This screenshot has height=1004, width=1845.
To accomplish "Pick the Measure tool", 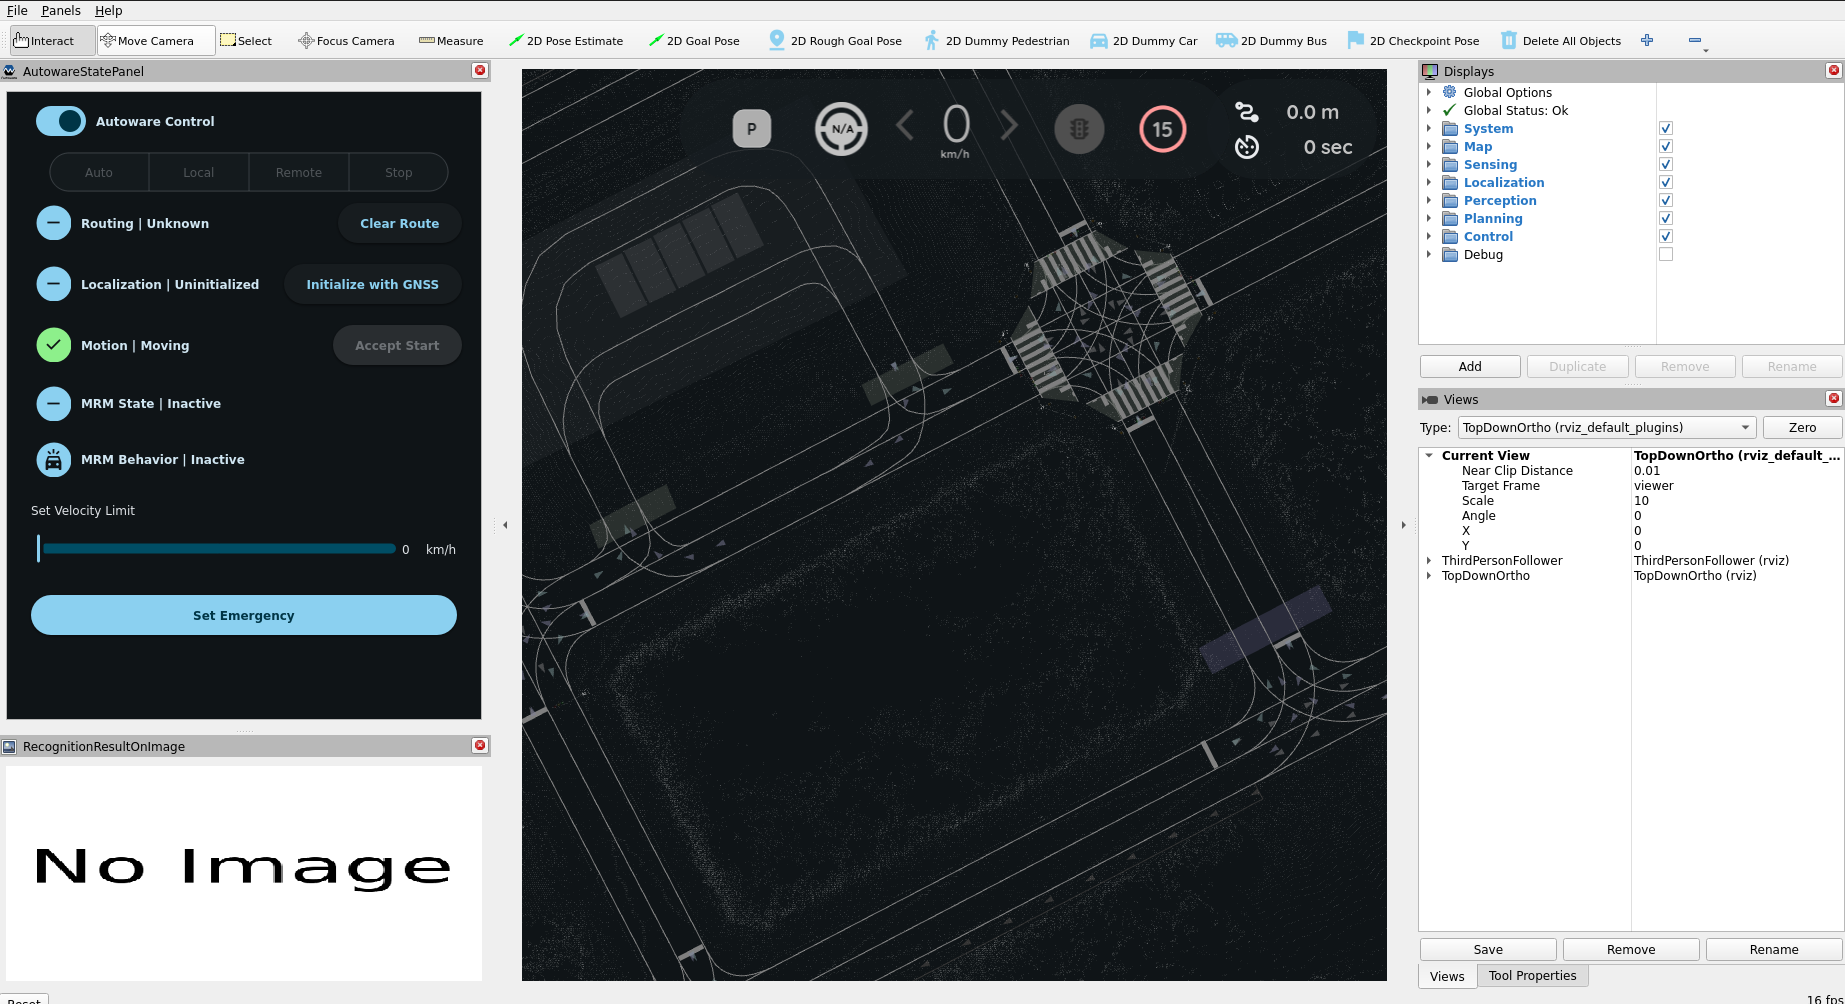I will pos(451,41).
